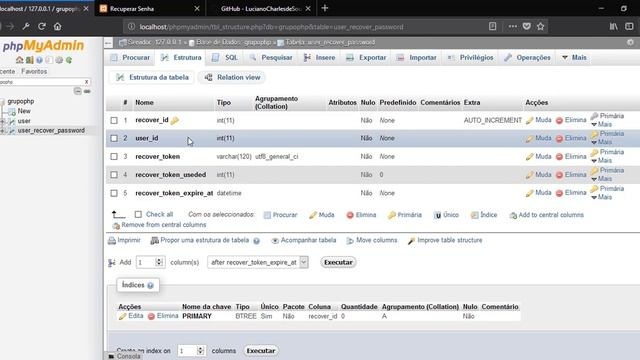The height and width of the screenshot is (360, 640).
Task: Expand Mais menu for recover_token row
Action: [x=602, y=160]
